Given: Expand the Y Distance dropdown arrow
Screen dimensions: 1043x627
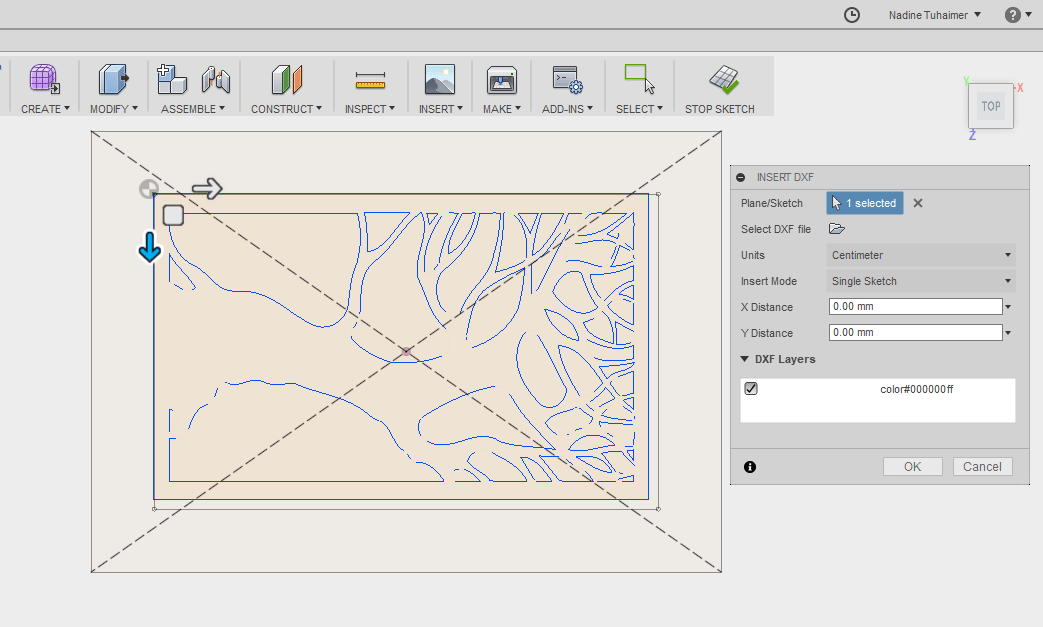Looking at the screenshot, I should 1008,333.
